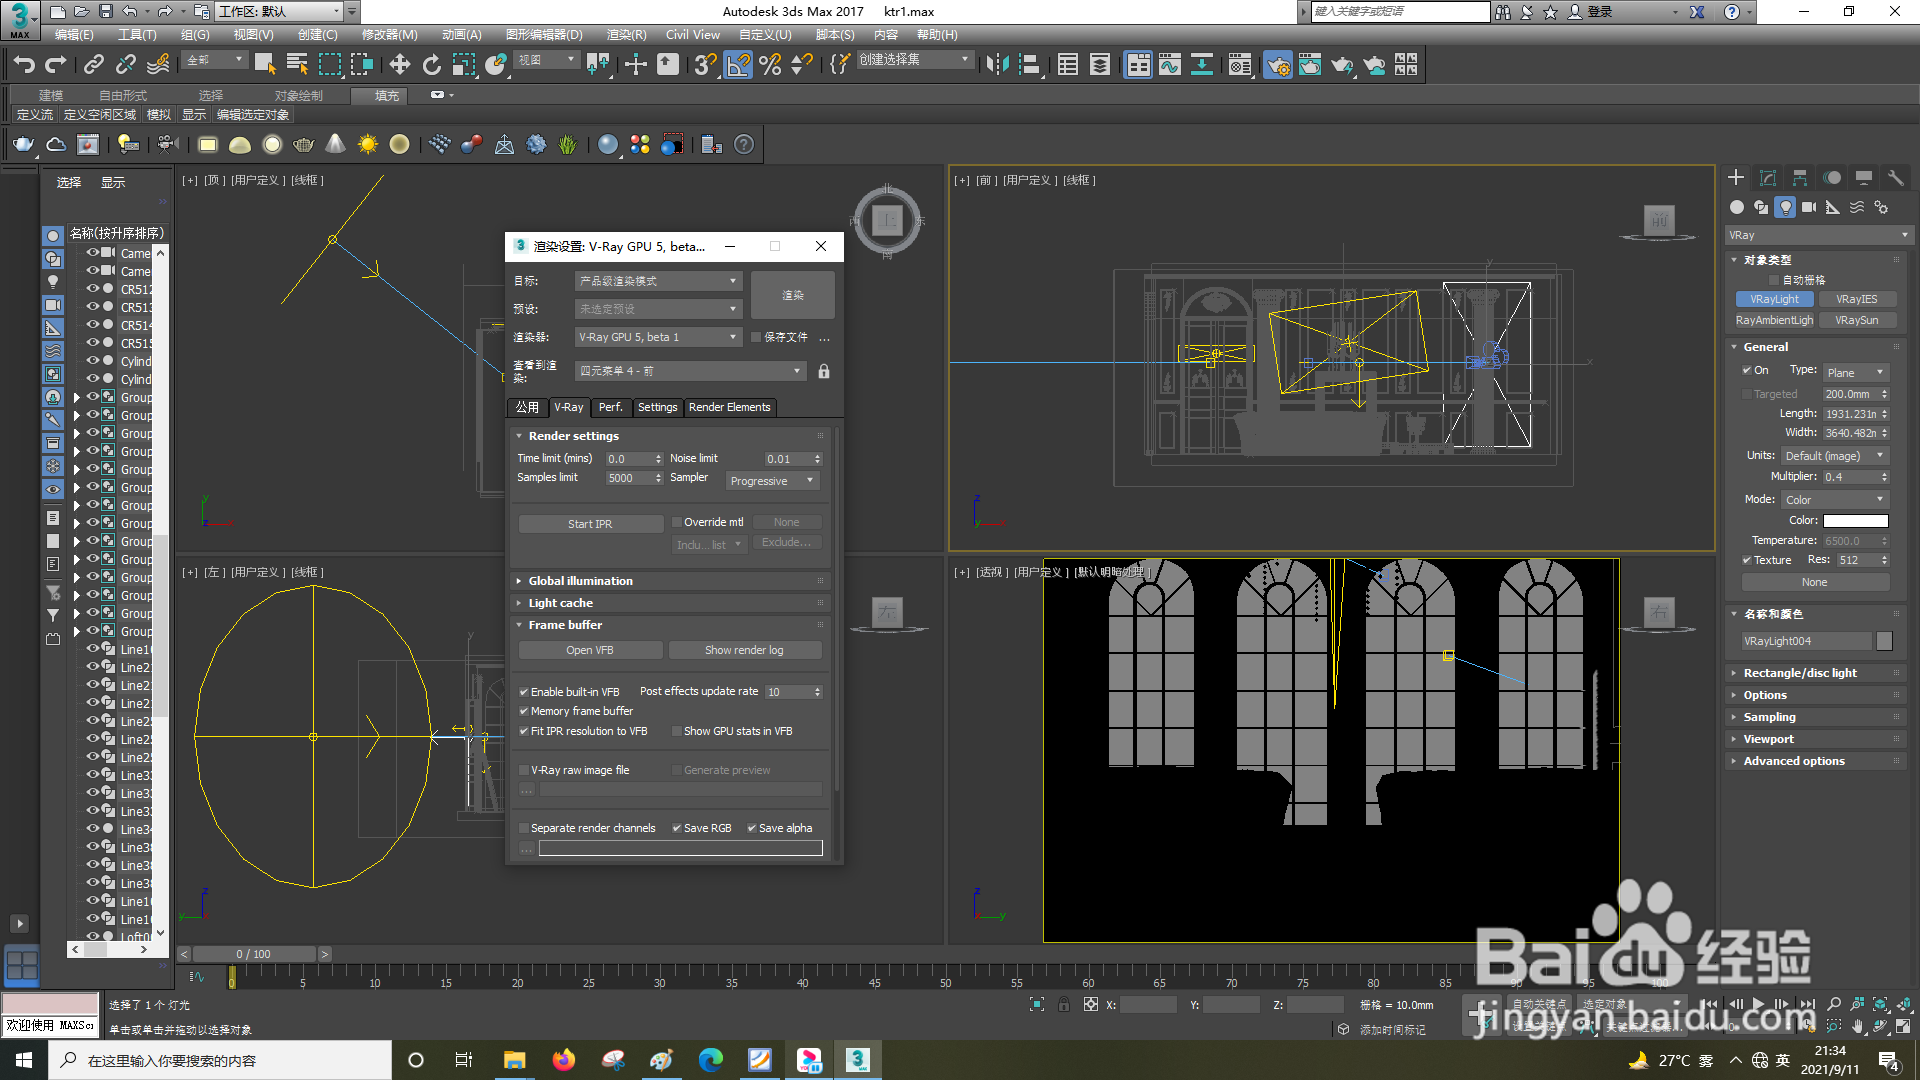
Task: Click the help question mark in toolbar
Action: click(744, 144)
